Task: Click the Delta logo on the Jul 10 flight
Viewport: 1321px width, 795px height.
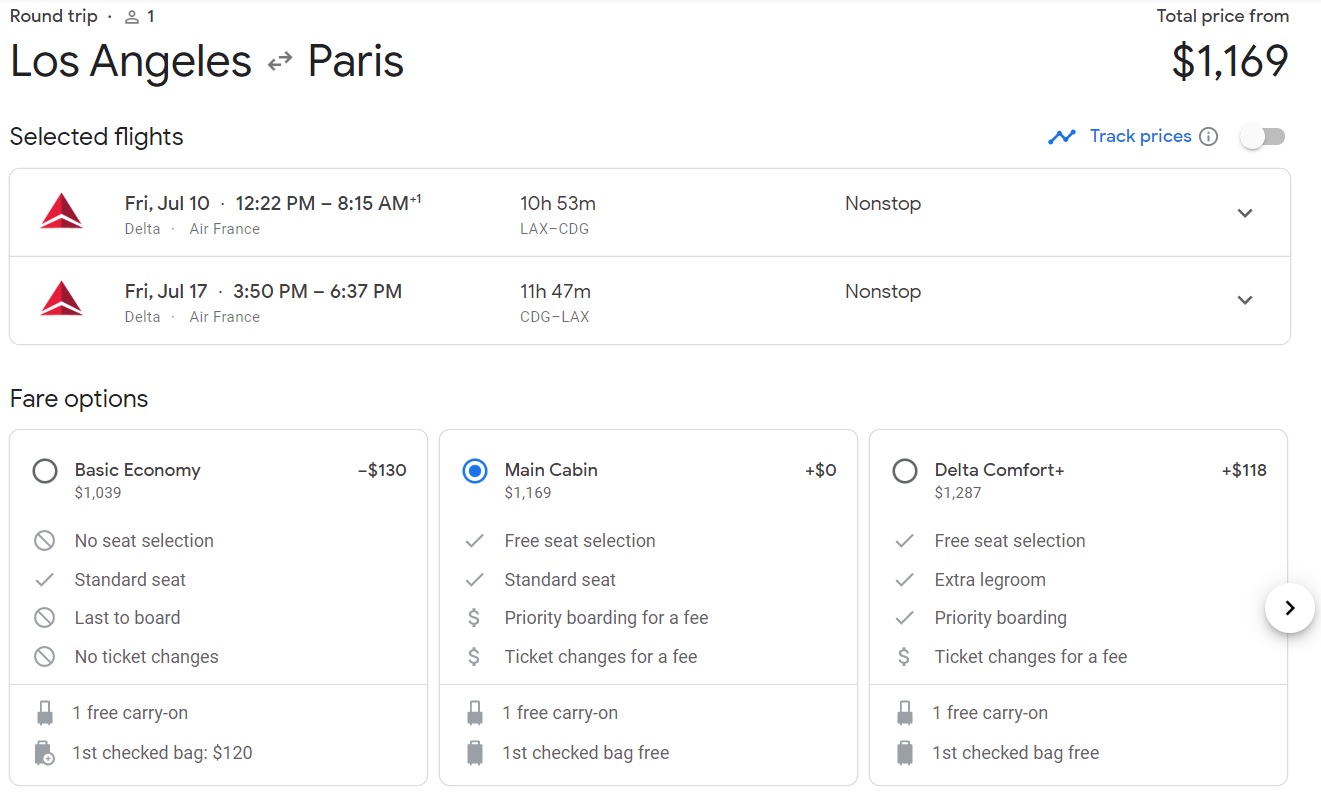Action: point(61,212)
